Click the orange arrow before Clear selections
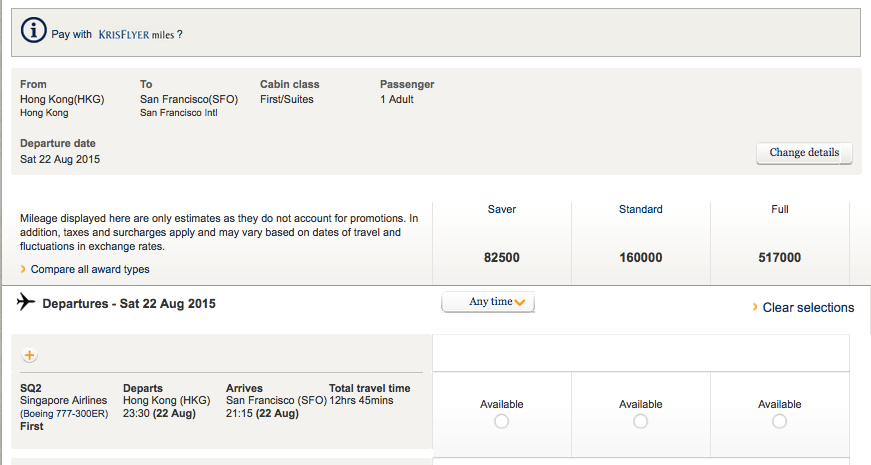871x465 pixels. tap(755, 307)
